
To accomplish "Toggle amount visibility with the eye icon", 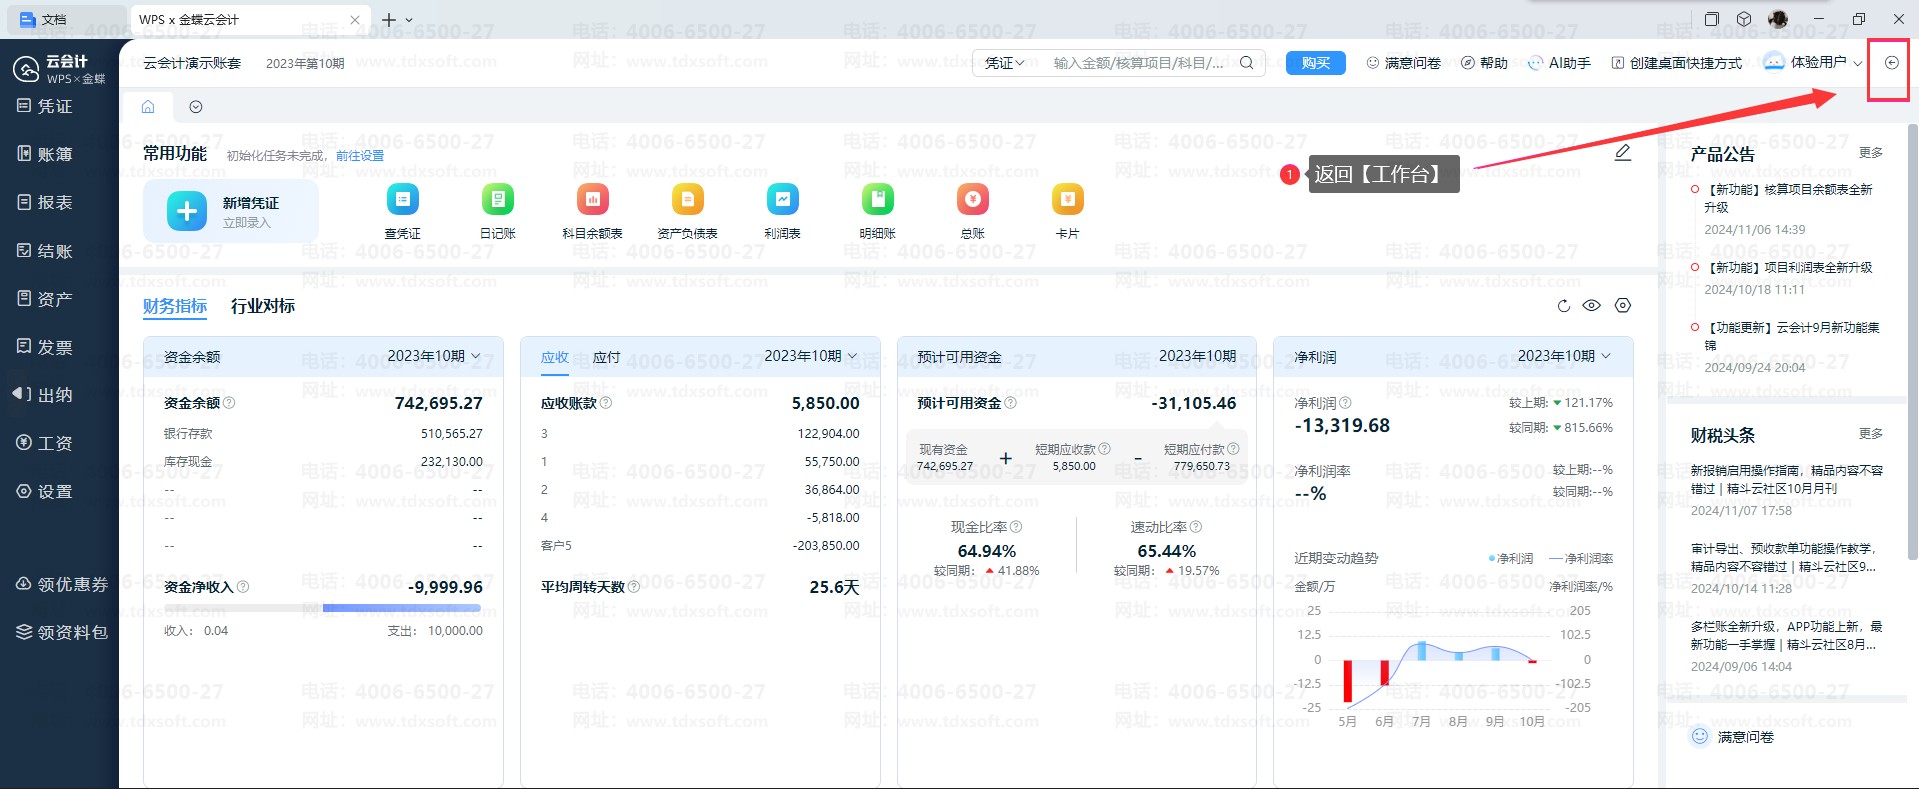I will (x=1592, y=306).
